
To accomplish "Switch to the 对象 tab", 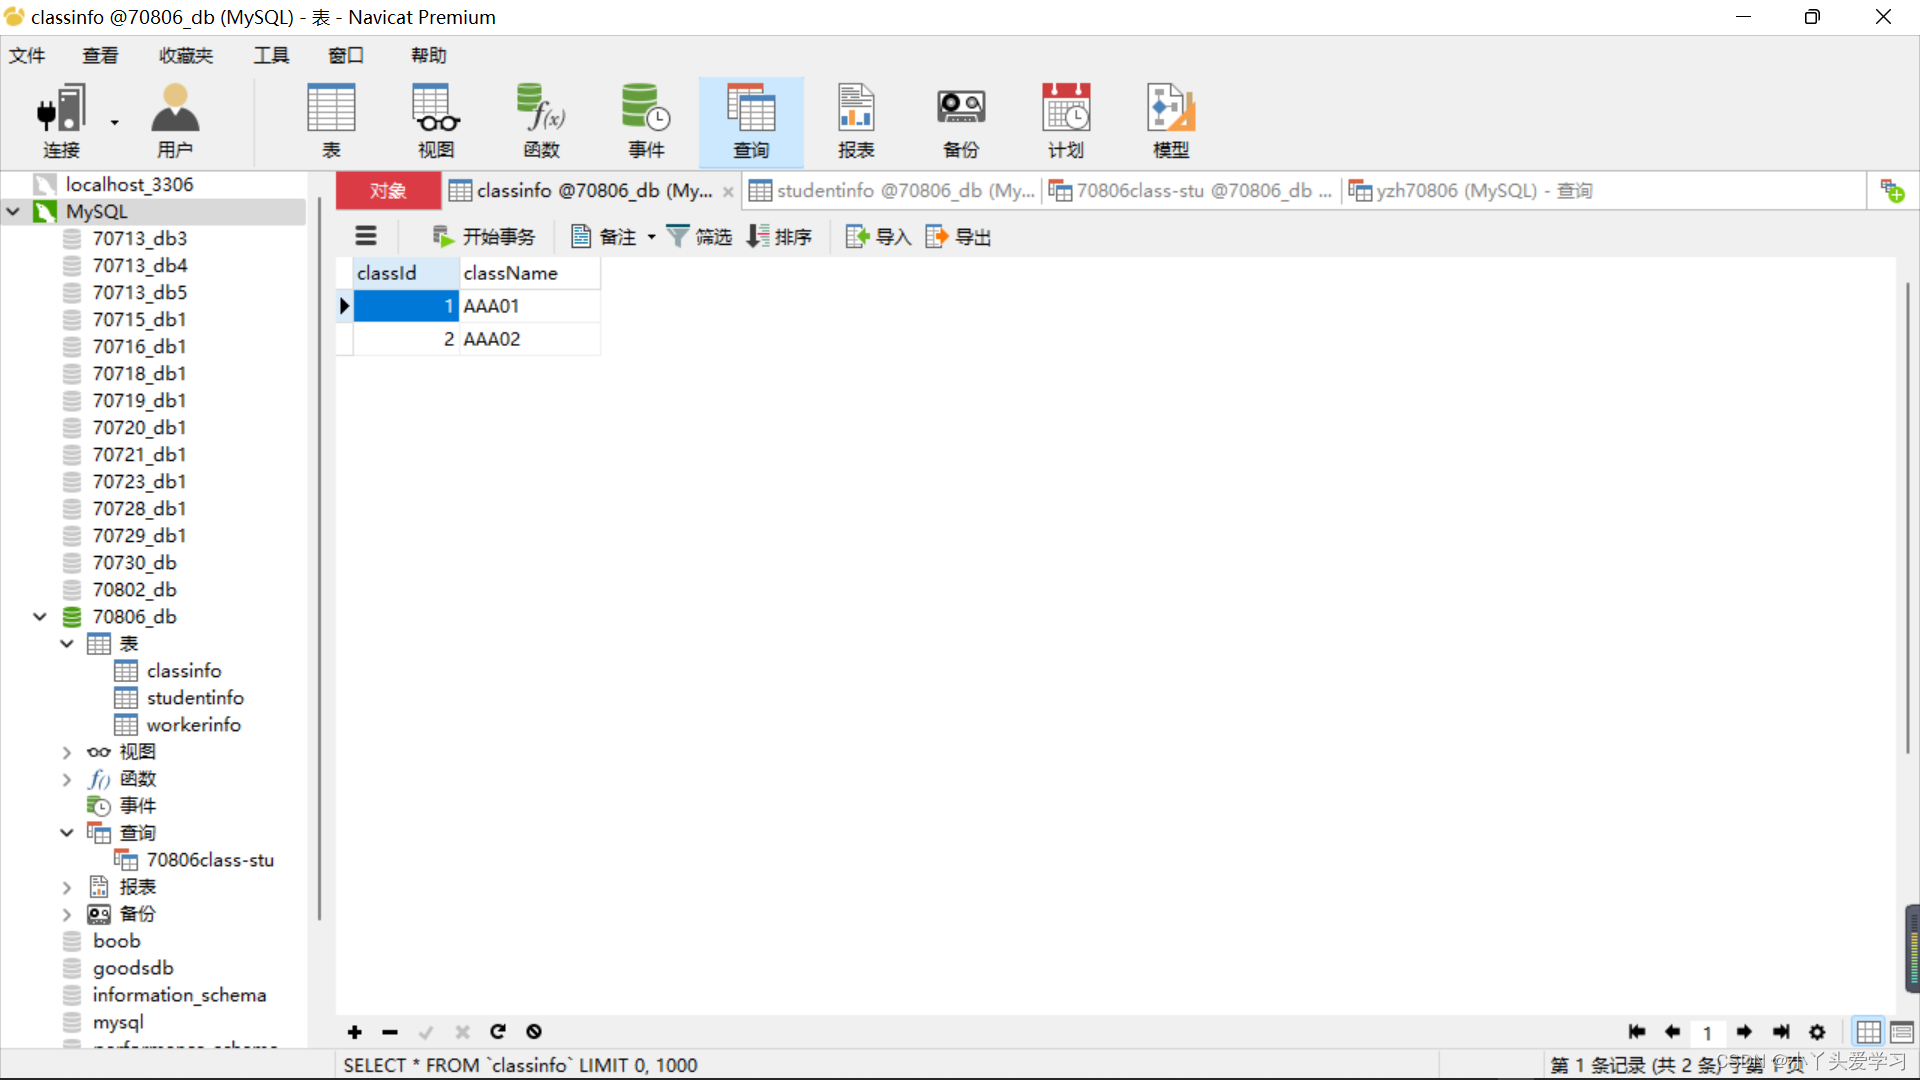I will point(388,190).
